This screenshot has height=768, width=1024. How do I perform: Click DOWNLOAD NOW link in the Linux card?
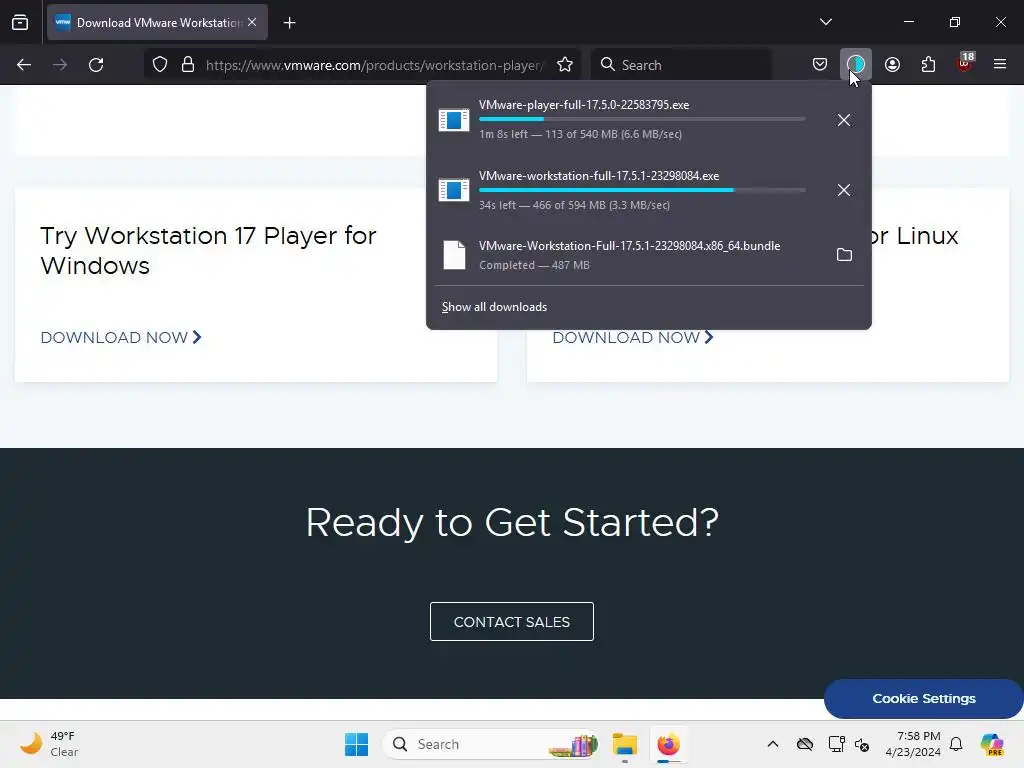pyautogui.click(x=633, y=338)
